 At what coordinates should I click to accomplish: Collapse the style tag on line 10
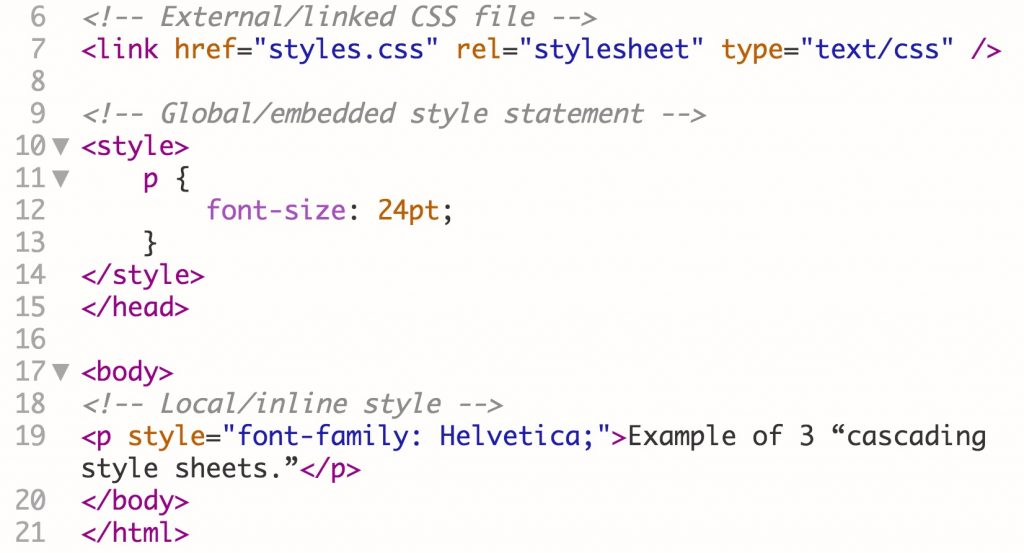tap(60, 147)
